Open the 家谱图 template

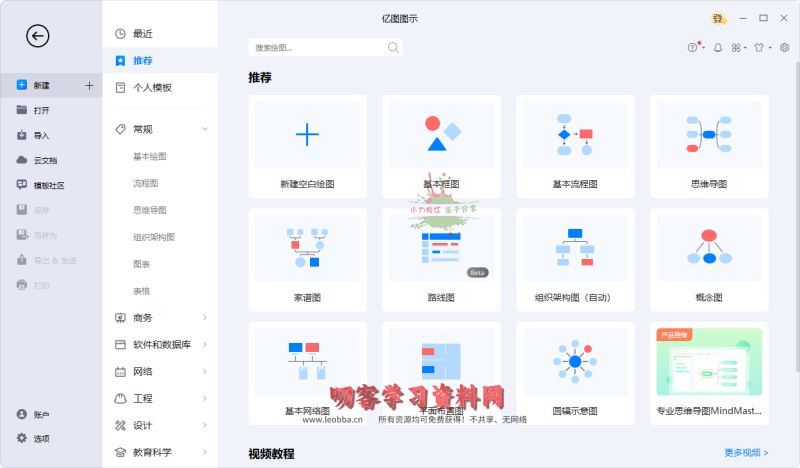[x=308, y=260]
